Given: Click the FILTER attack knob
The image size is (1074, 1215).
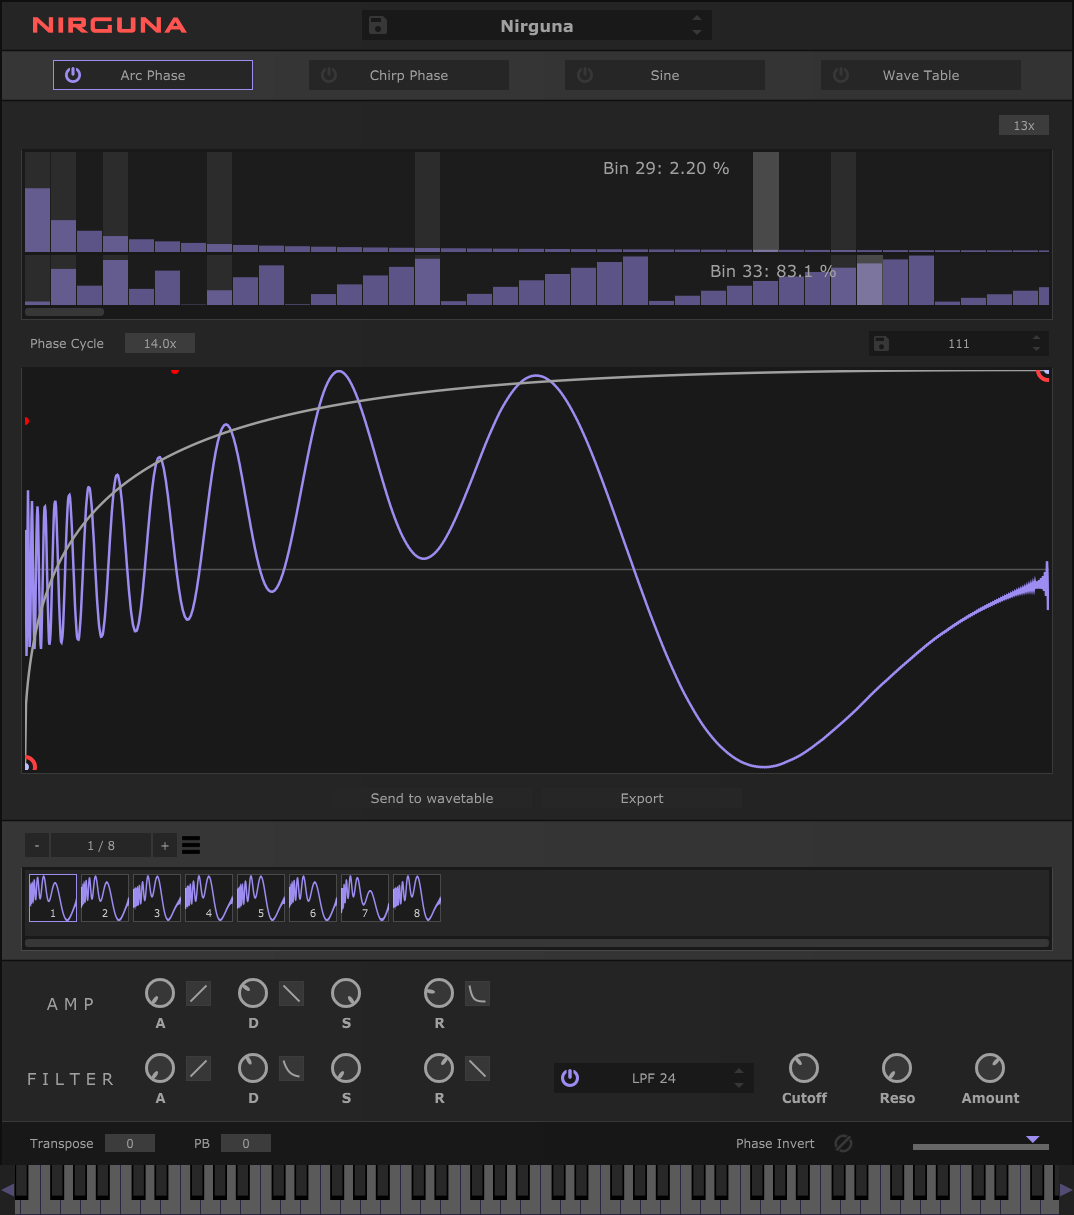Looking at the screenshot, I should pos(160,1068).
